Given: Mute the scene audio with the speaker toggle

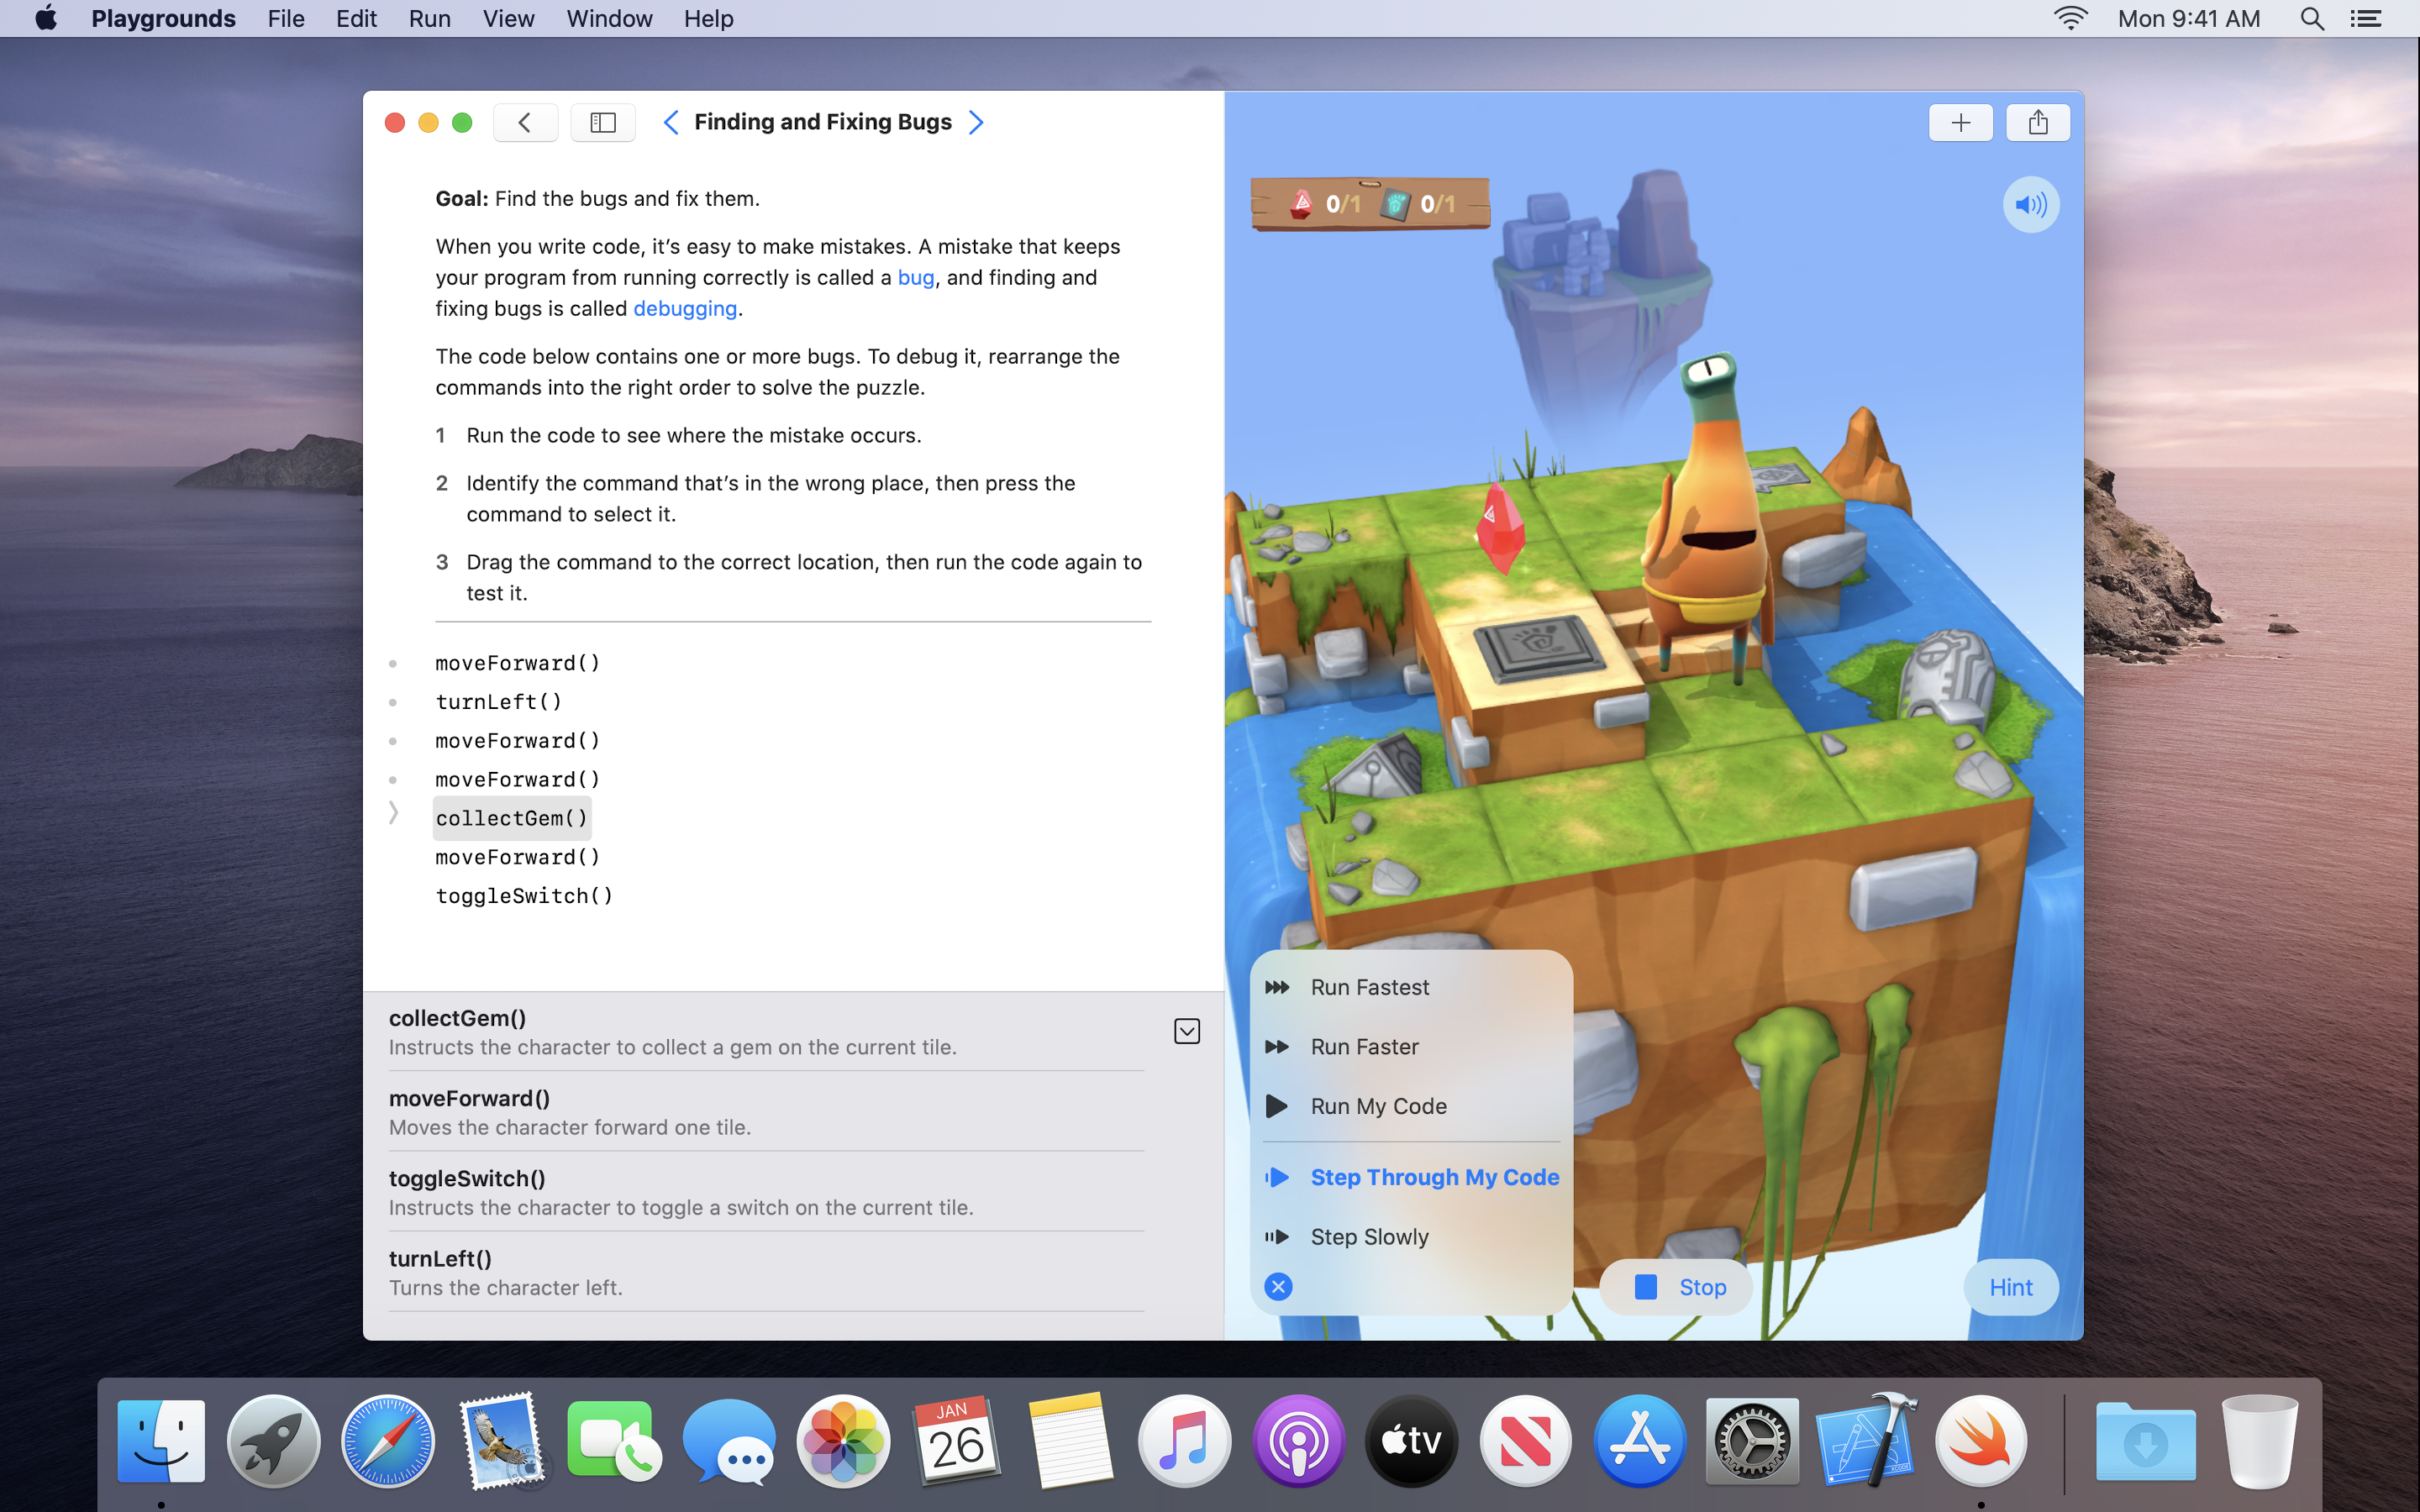Looking at the screenshot, I should (2031, 204).
